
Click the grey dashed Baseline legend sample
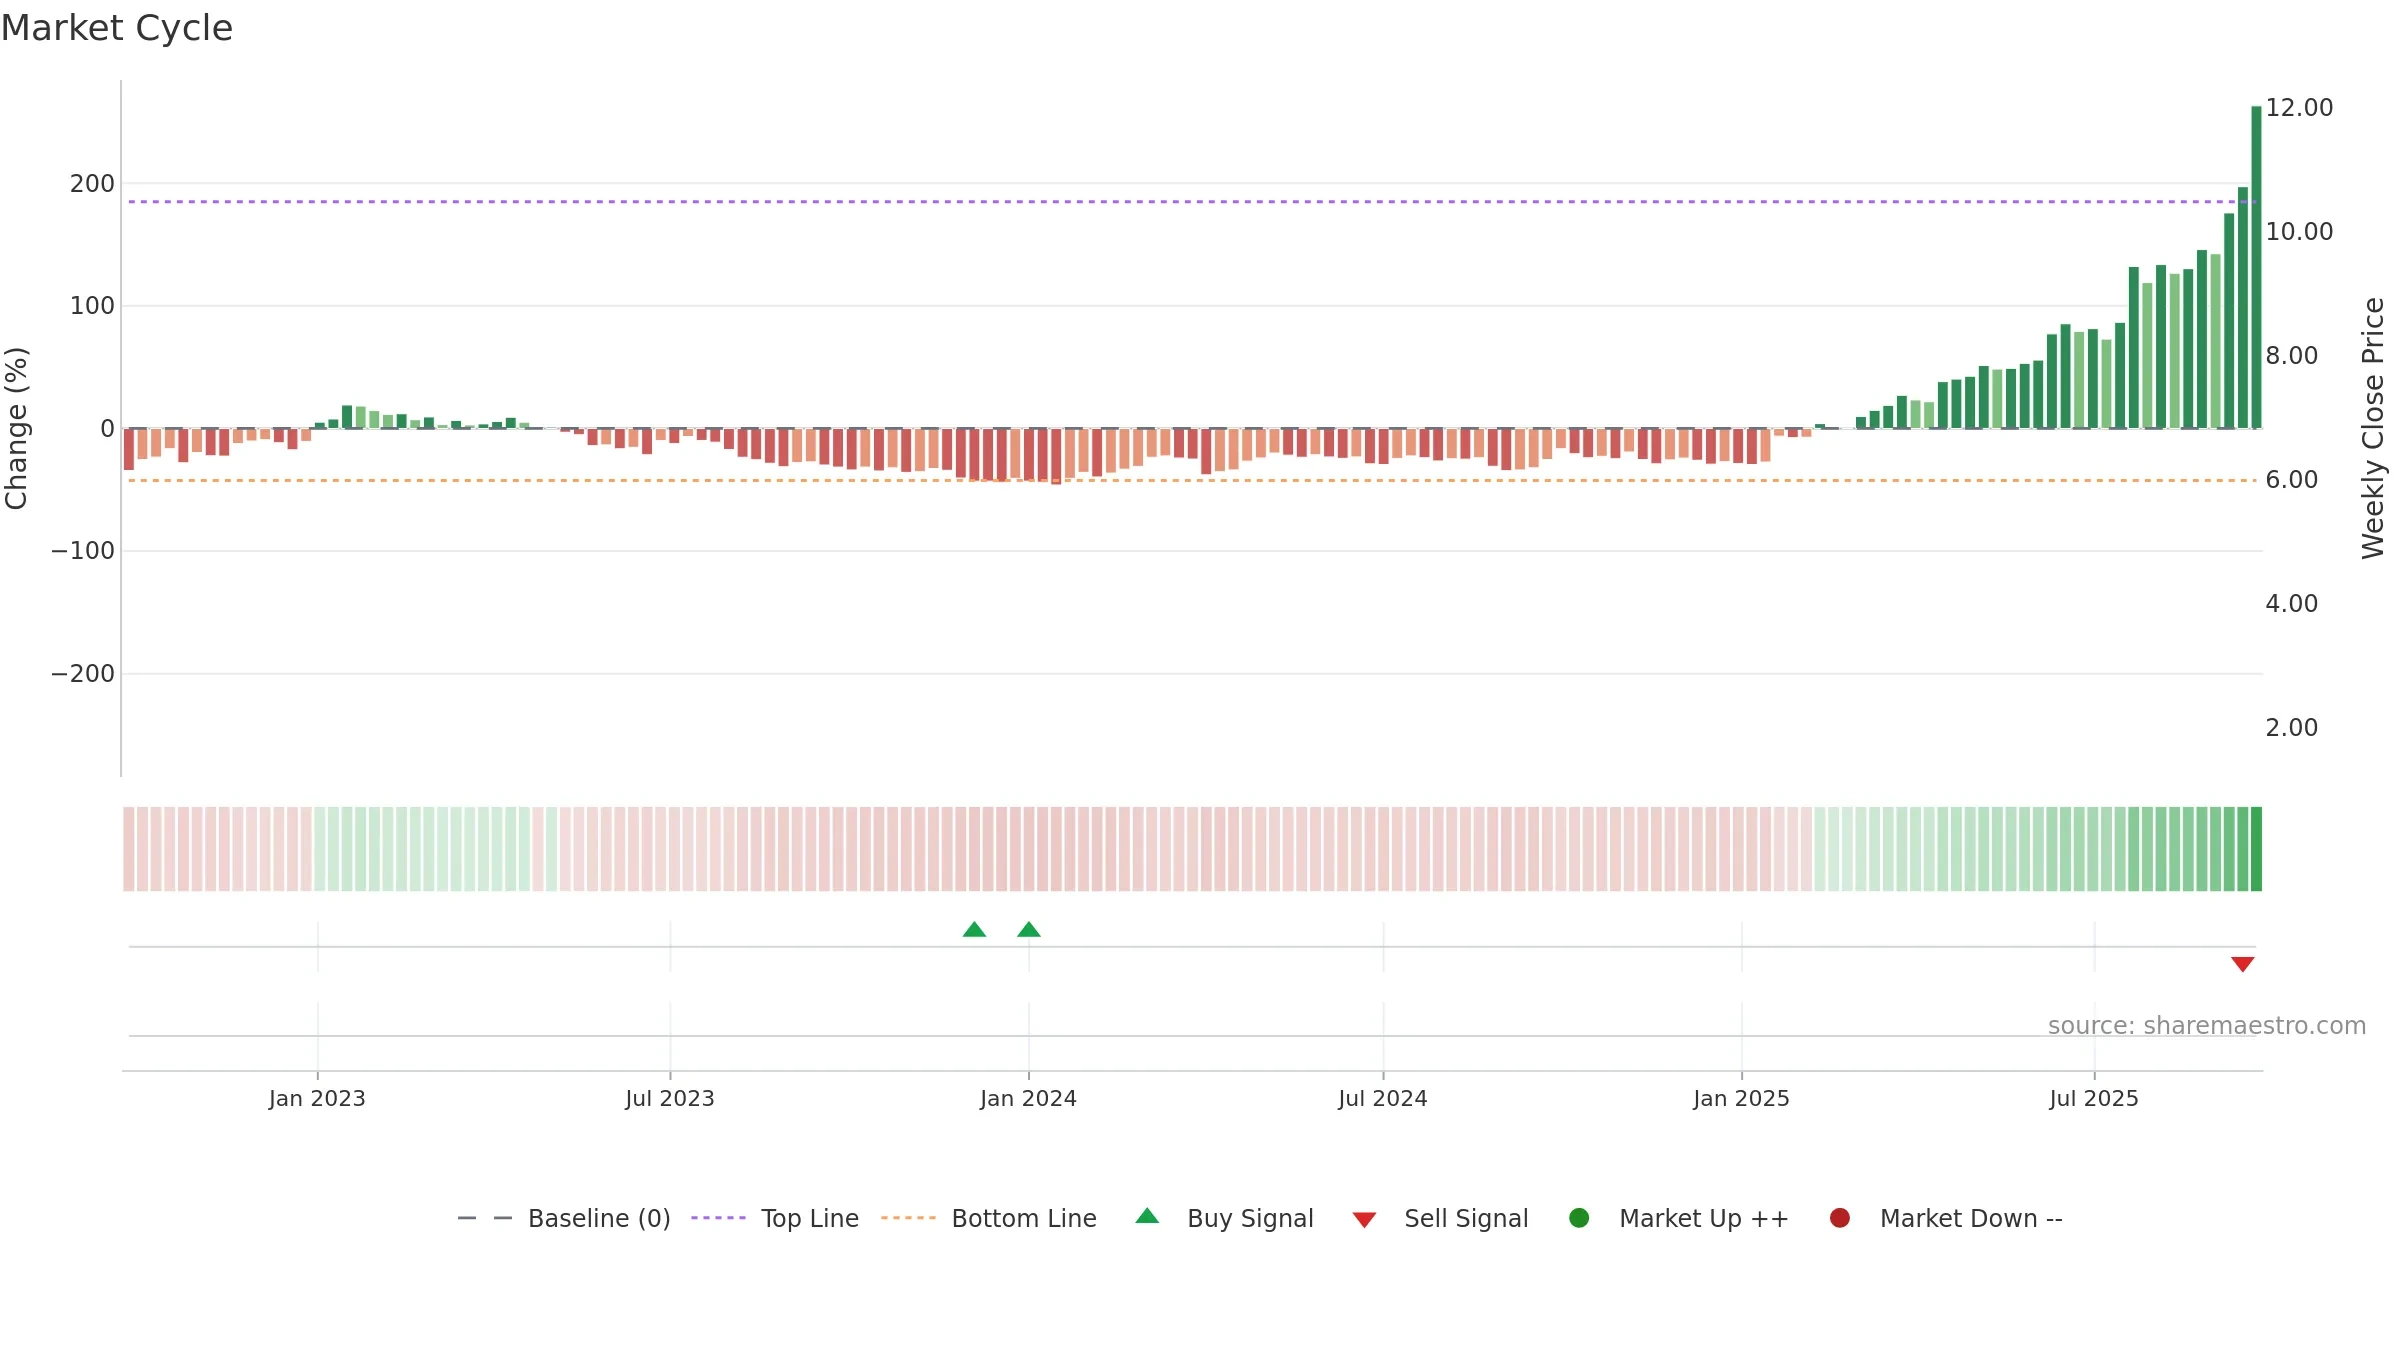point(485,1218)
